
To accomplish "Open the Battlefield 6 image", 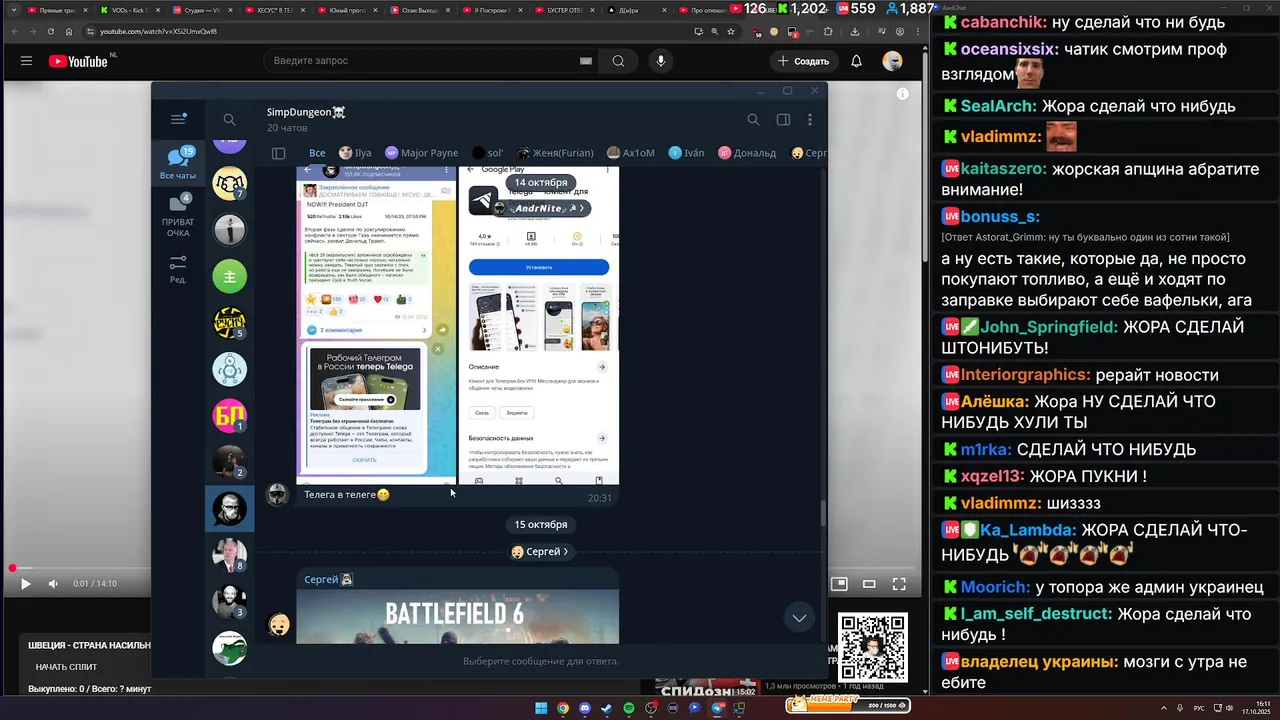I will click(458, 616).
